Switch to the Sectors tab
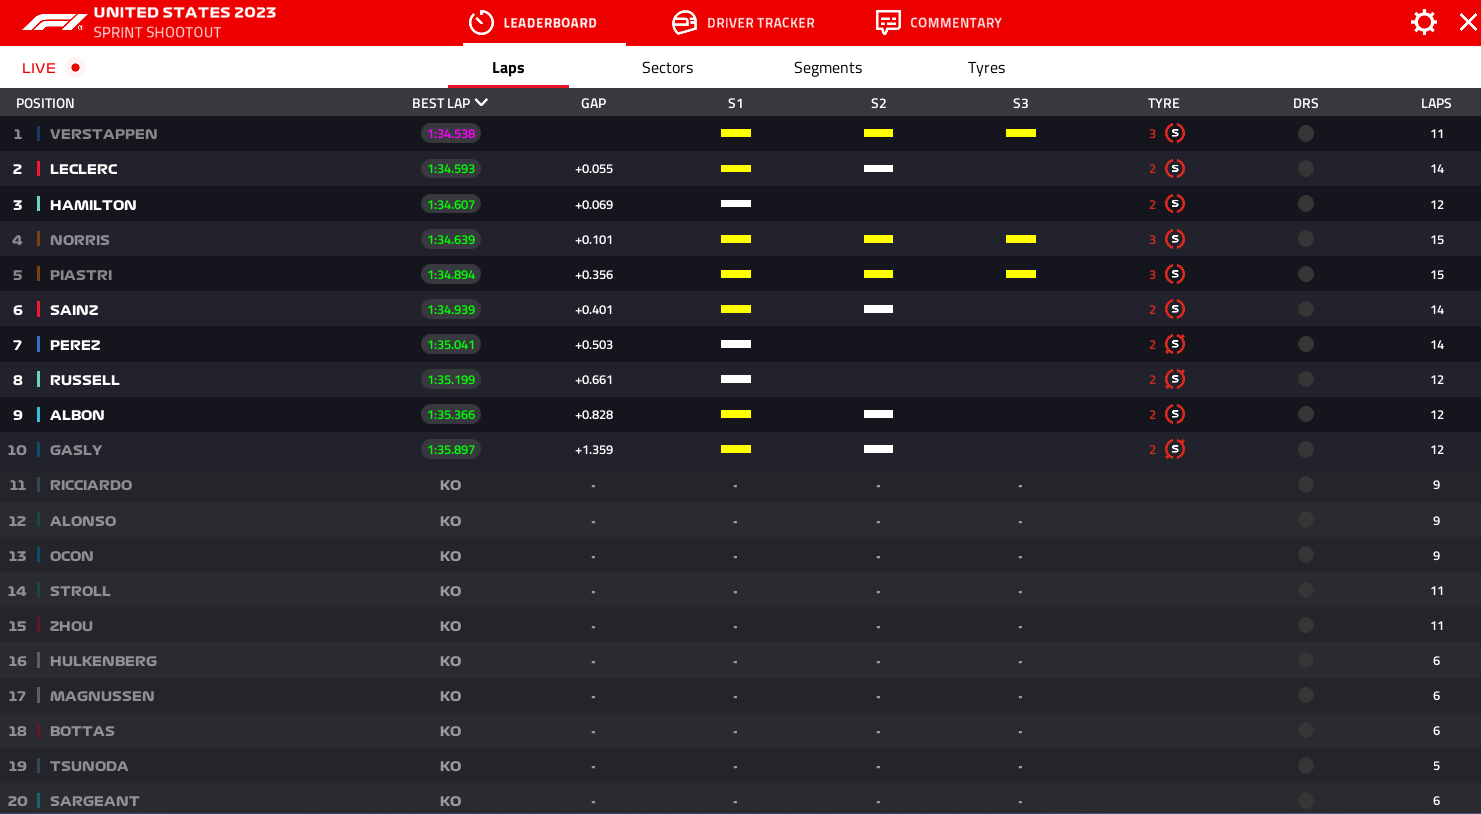1481x814 pixels. pos(667,68)
